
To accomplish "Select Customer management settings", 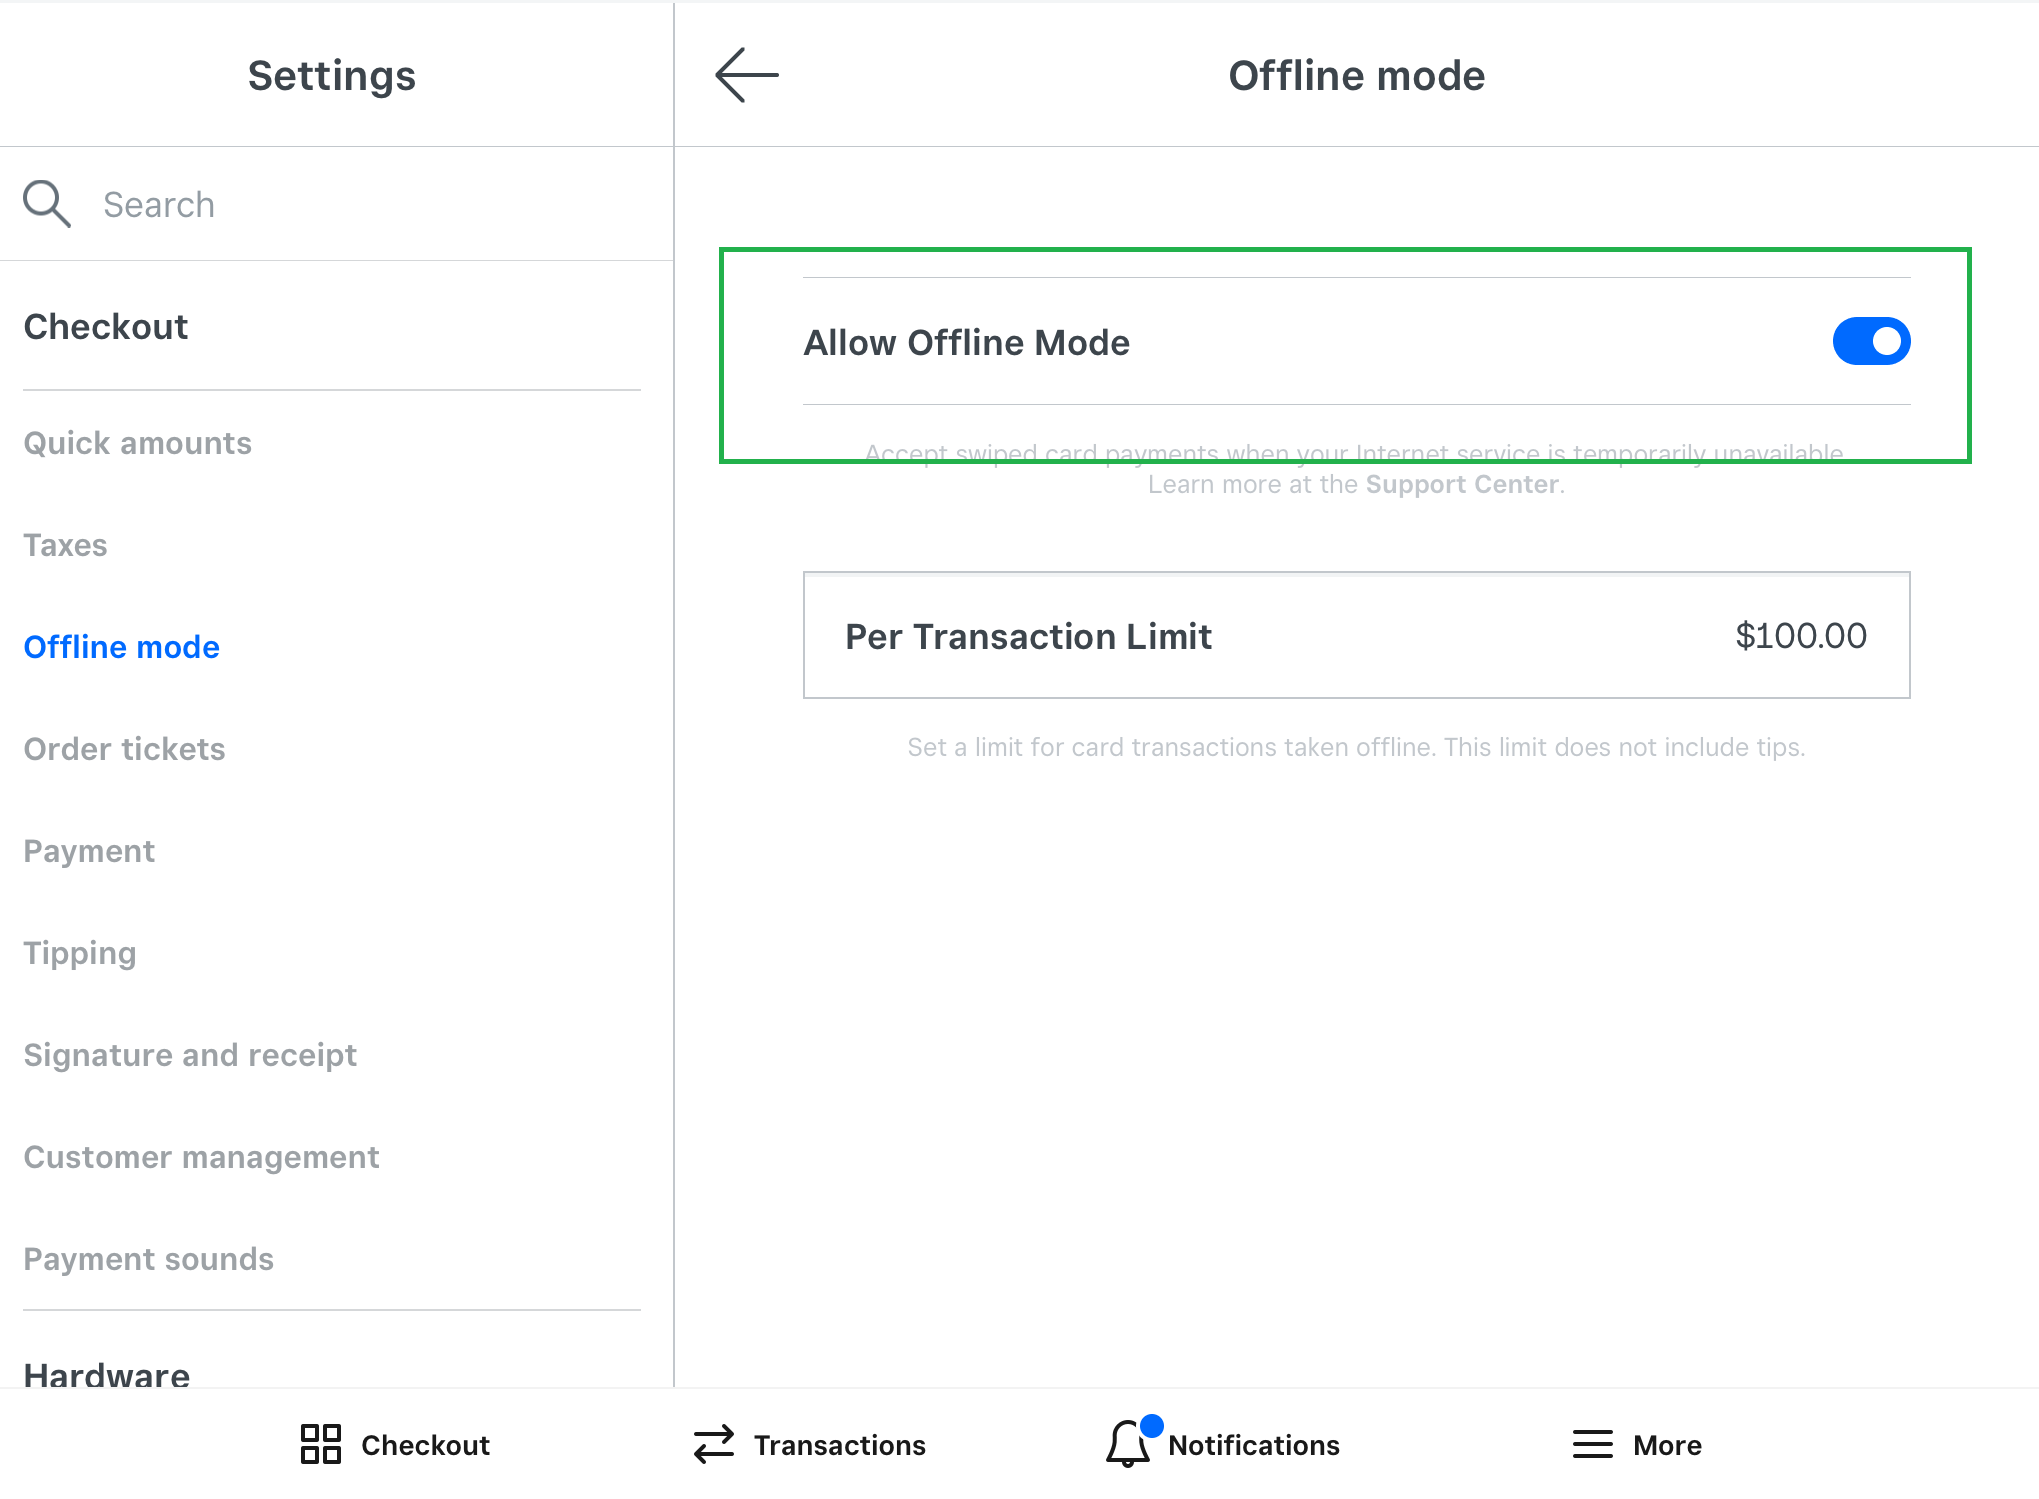I will (x=202, y=1157).
